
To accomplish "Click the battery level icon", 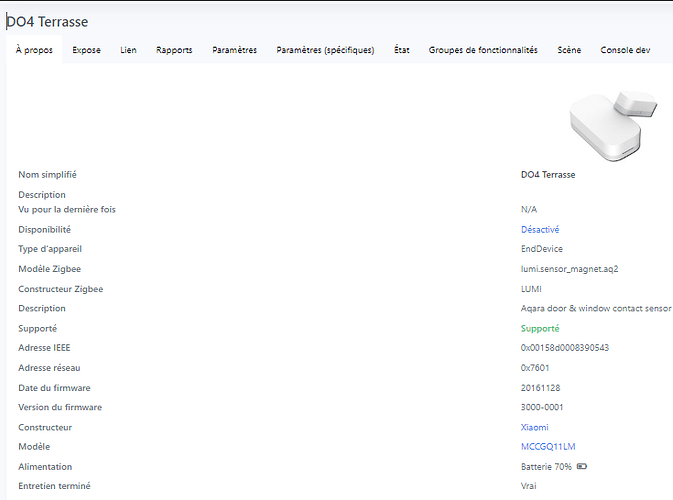I will (x=582, y=467).
